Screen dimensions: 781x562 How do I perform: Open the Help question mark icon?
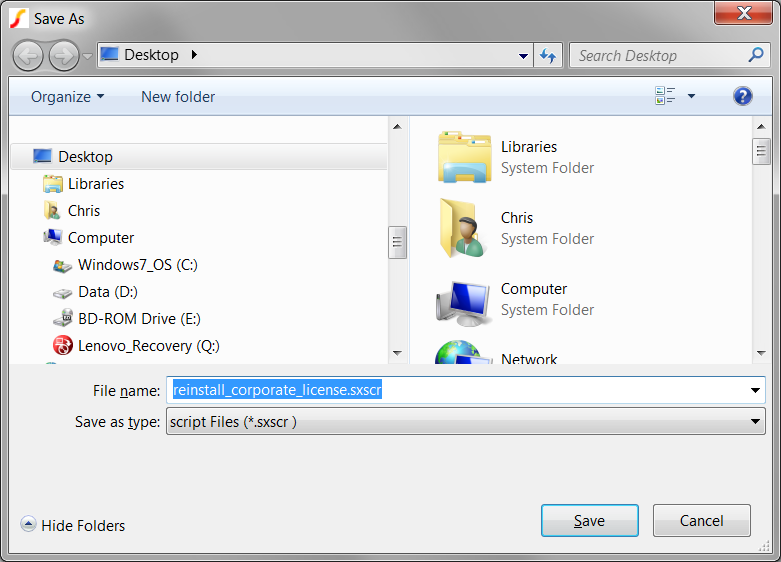pos(742,96)
